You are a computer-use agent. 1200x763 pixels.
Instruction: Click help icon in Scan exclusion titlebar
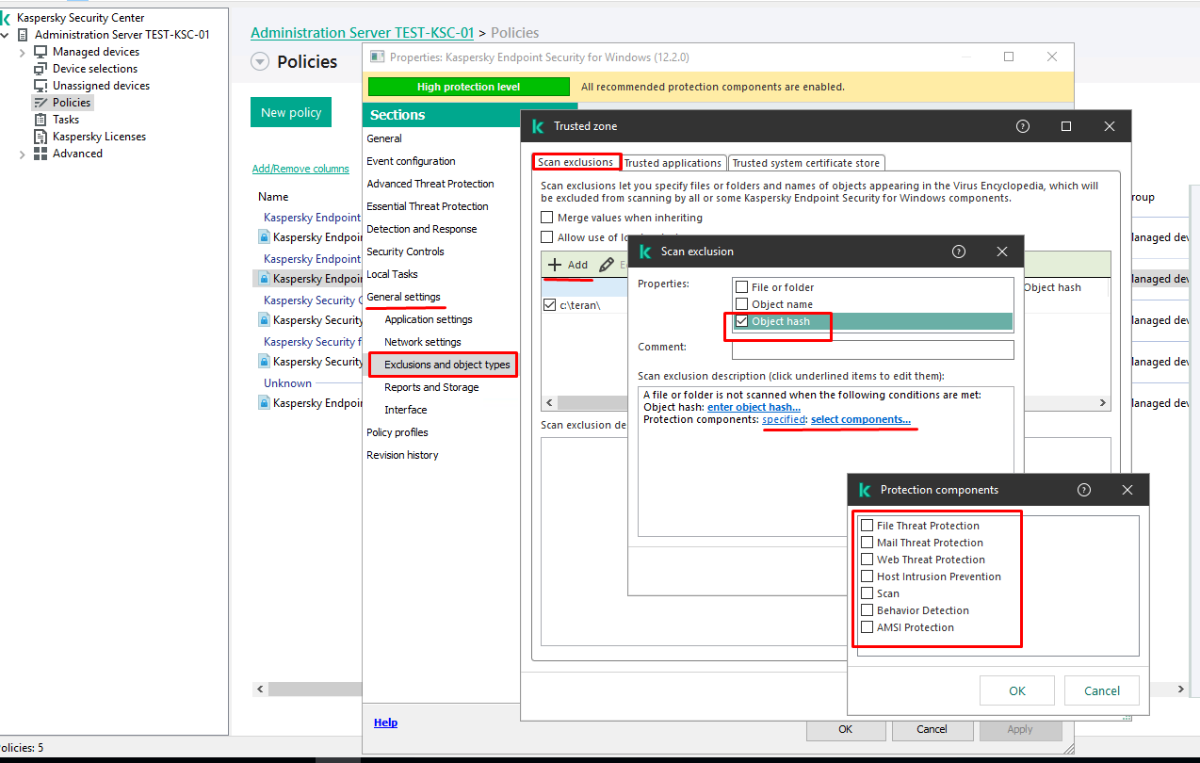958,252
